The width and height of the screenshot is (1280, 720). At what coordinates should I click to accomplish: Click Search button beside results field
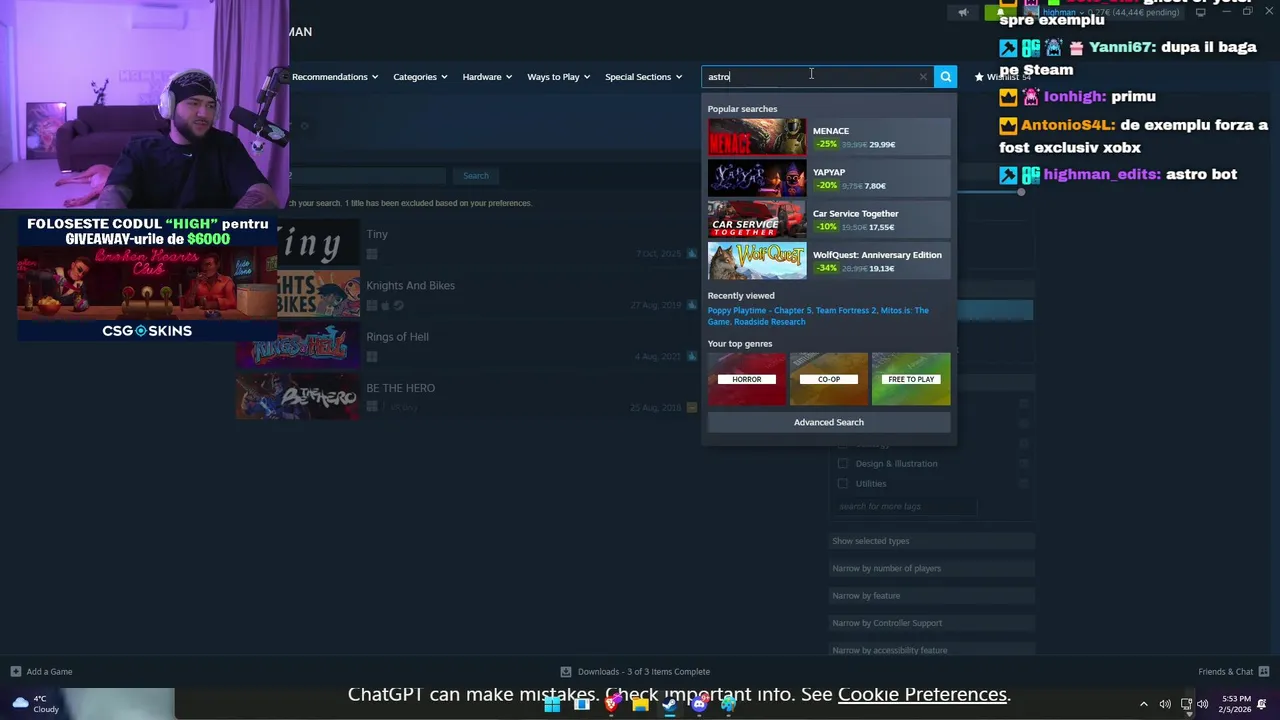[476, 176]
